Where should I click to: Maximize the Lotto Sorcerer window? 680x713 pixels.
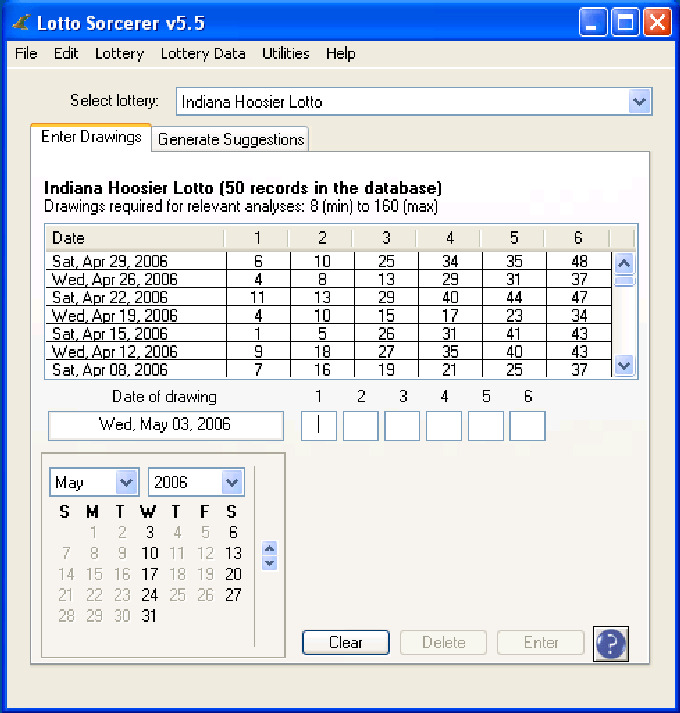[625, 22]
